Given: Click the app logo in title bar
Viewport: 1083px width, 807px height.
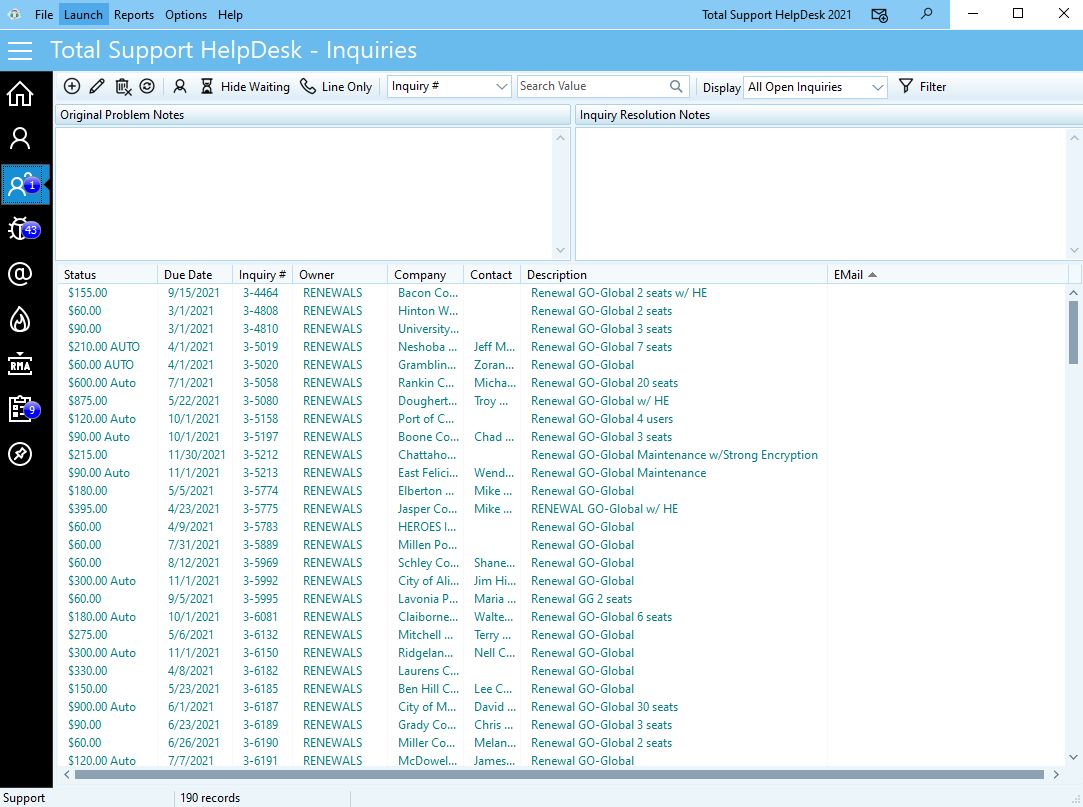Looking at the screenshot, I should (x=15, y=15).
